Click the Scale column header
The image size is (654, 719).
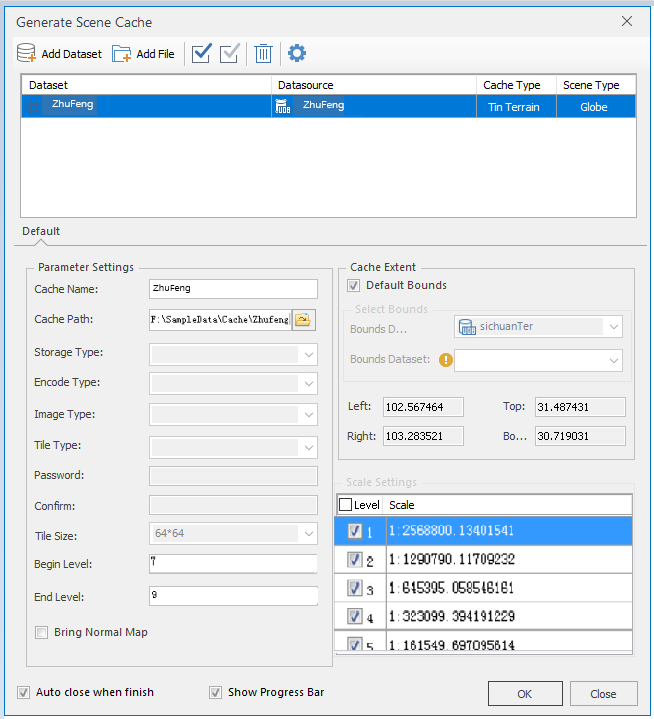pos(507,505)
